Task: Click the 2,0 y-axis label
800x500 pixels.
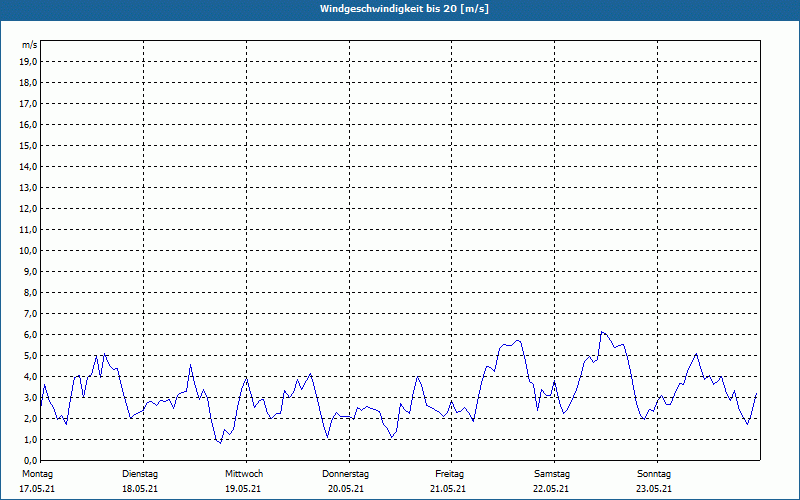Action: 31,418
